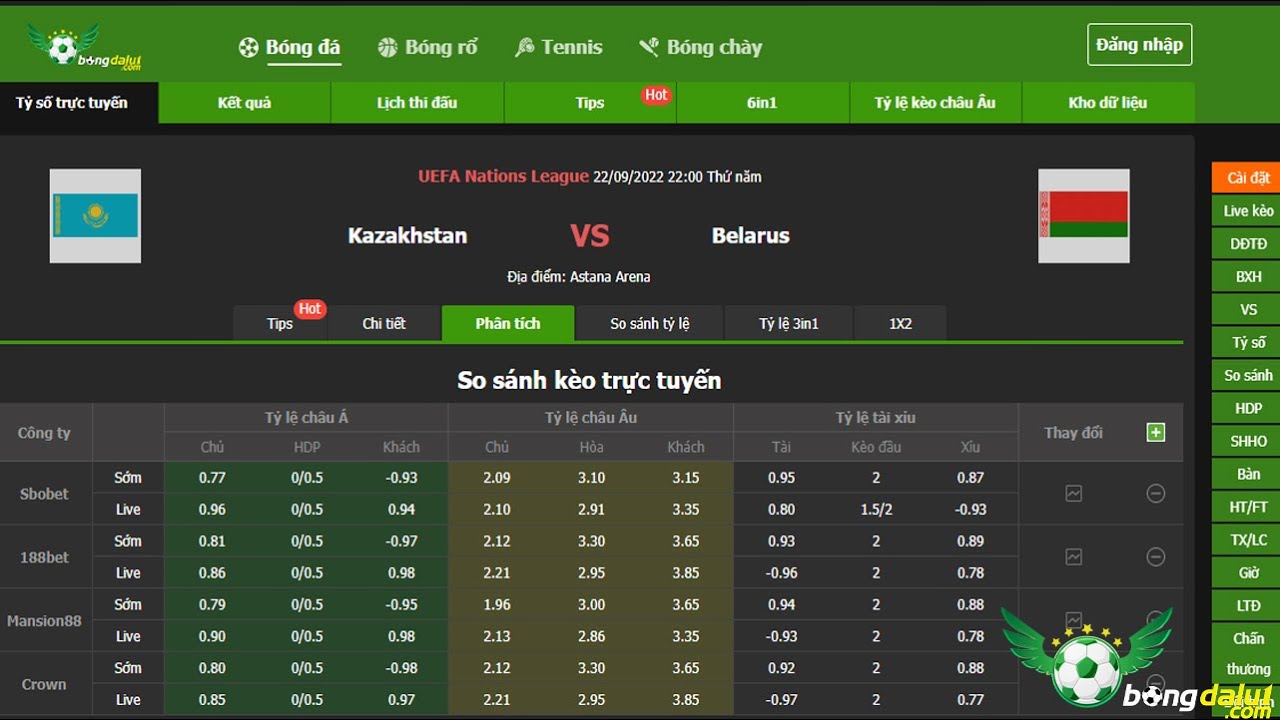Open the Lịch thi đấu tab
Screen dimensions: 1280x720
pyautogui.click(x=417, y=102)
